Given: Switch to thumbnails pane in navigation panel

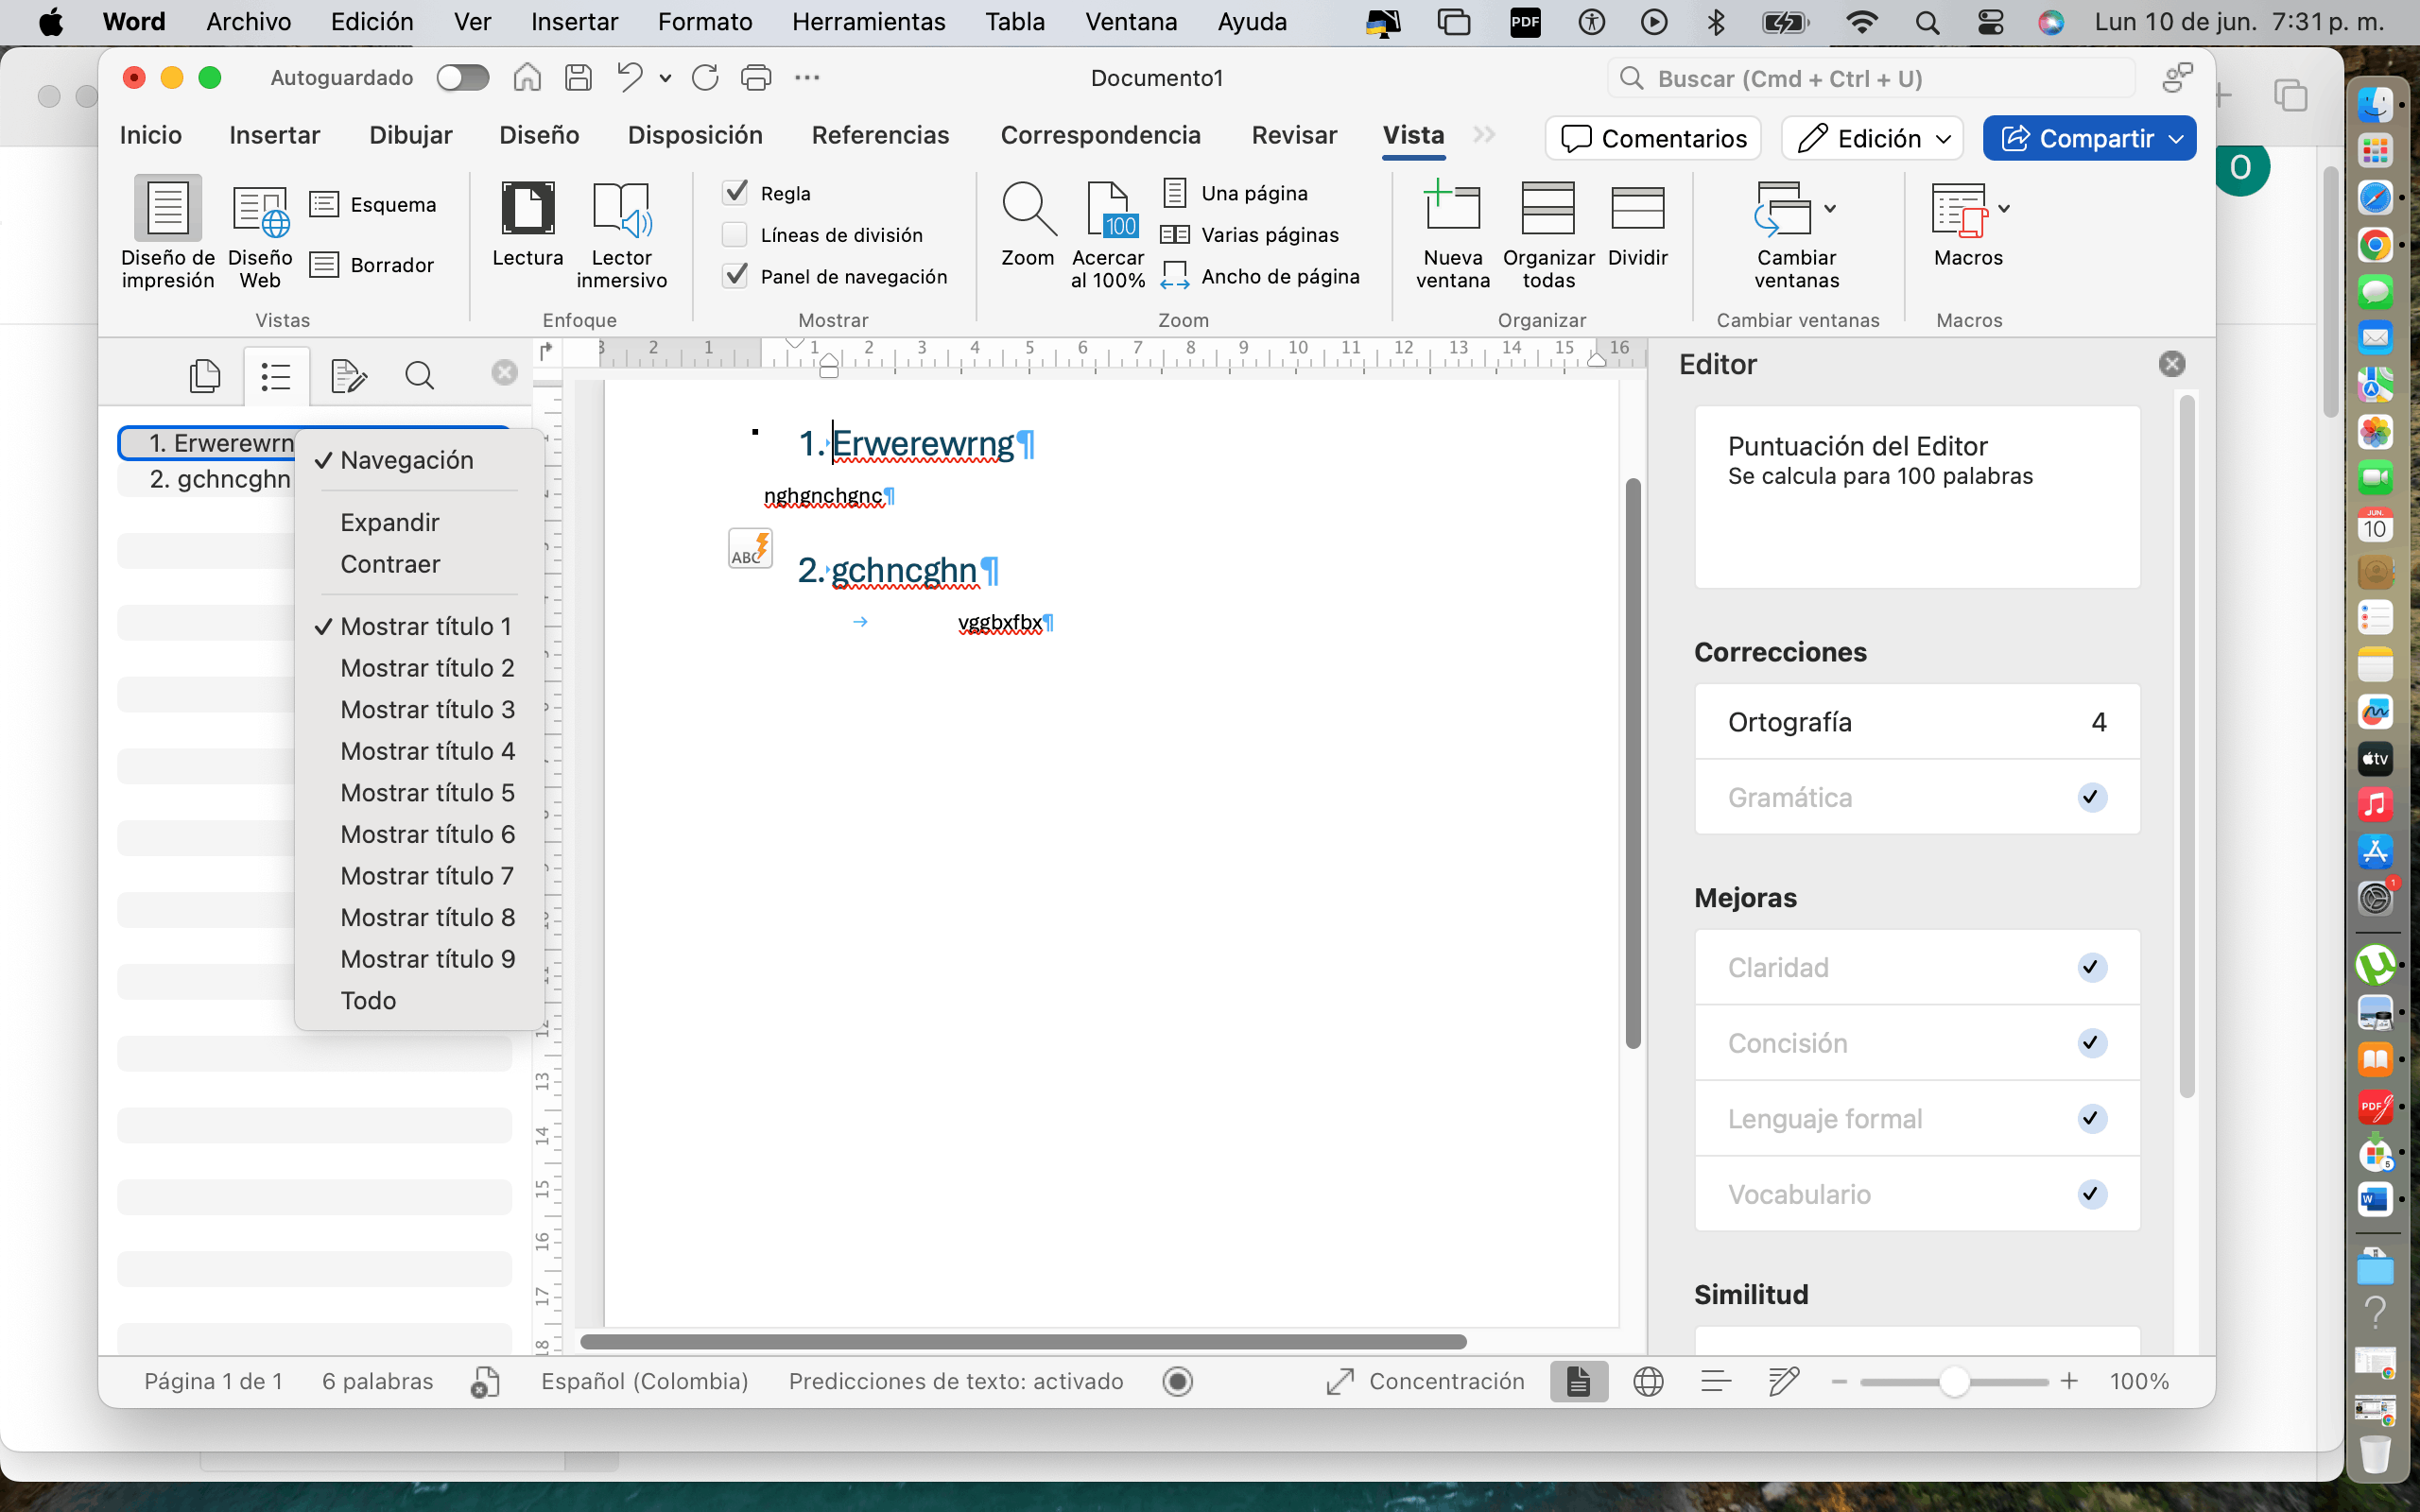Looking at the screenshot, I should tap(205, 376).
